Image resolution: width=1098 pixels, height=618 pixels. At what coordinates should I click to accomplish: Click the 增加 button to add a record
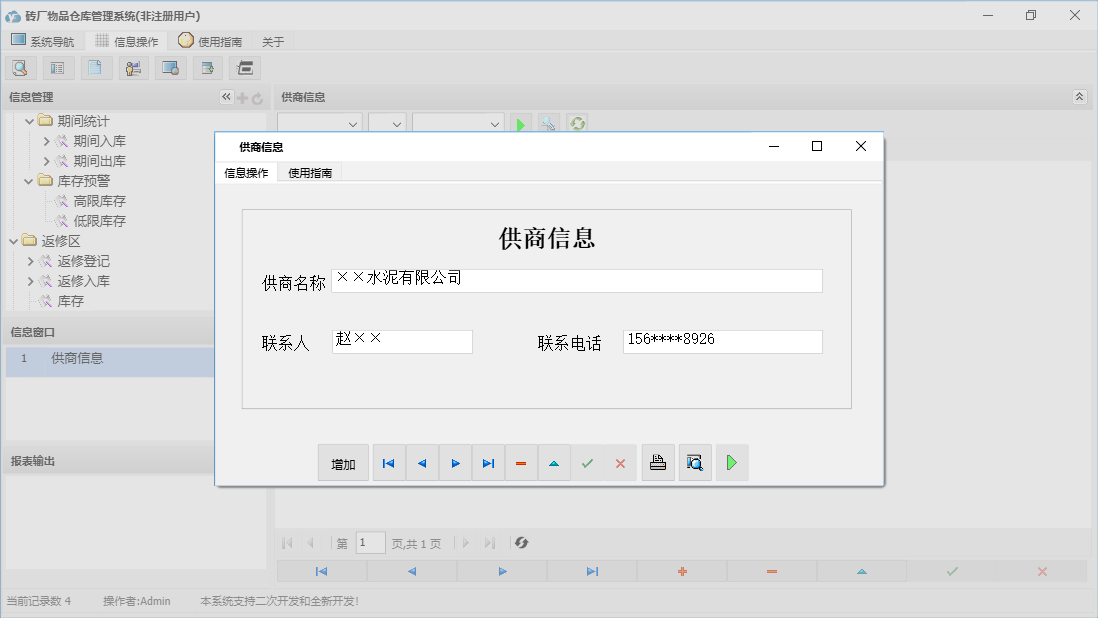pyautogui.click(x=343, y=462)
